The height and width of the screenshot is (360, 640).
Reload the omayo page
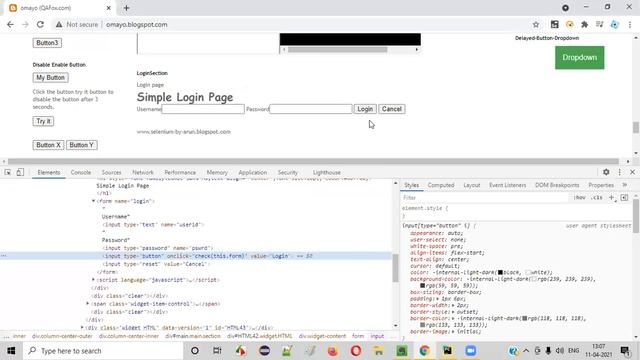click(x=40, y=24)
